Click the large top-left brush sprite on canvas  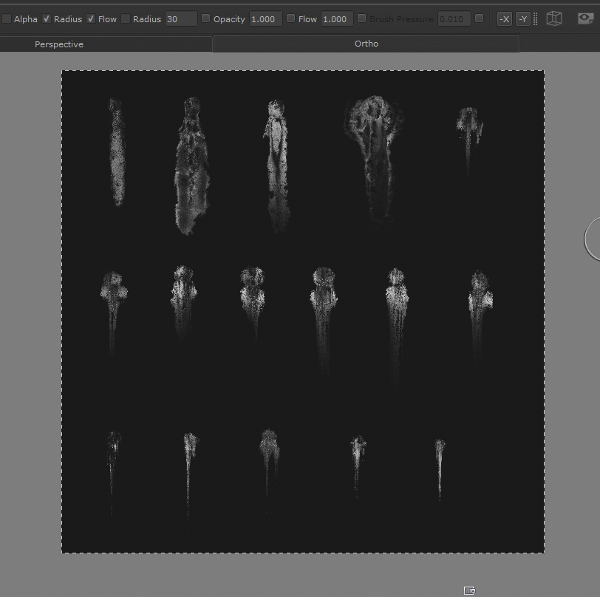coord(117,152)
